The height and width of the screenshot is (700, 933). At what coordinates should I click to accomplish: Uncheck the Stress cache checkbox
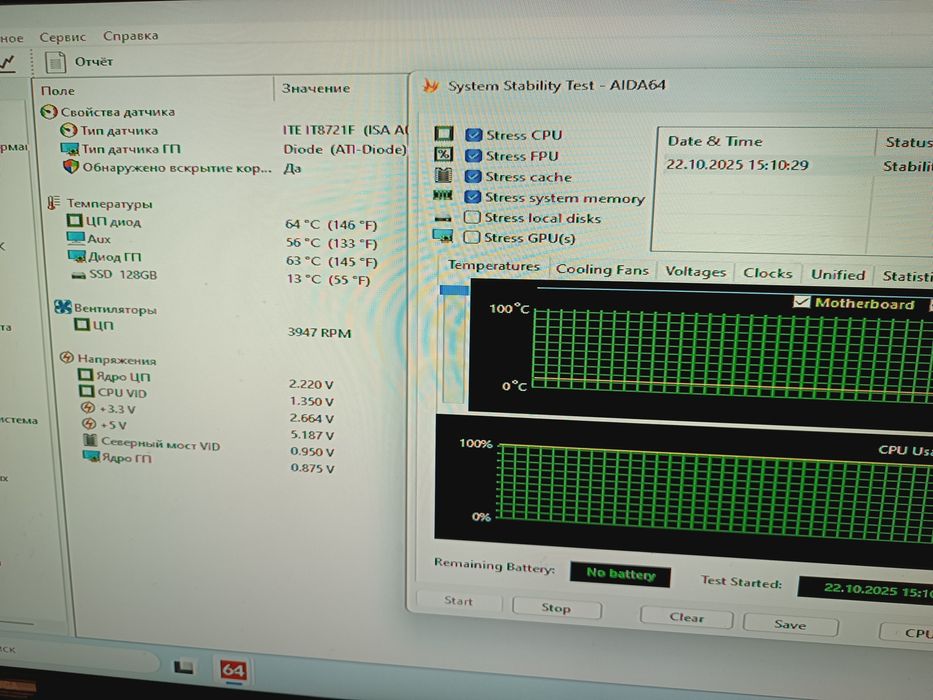pyautogui.click(x=473, y=177)
